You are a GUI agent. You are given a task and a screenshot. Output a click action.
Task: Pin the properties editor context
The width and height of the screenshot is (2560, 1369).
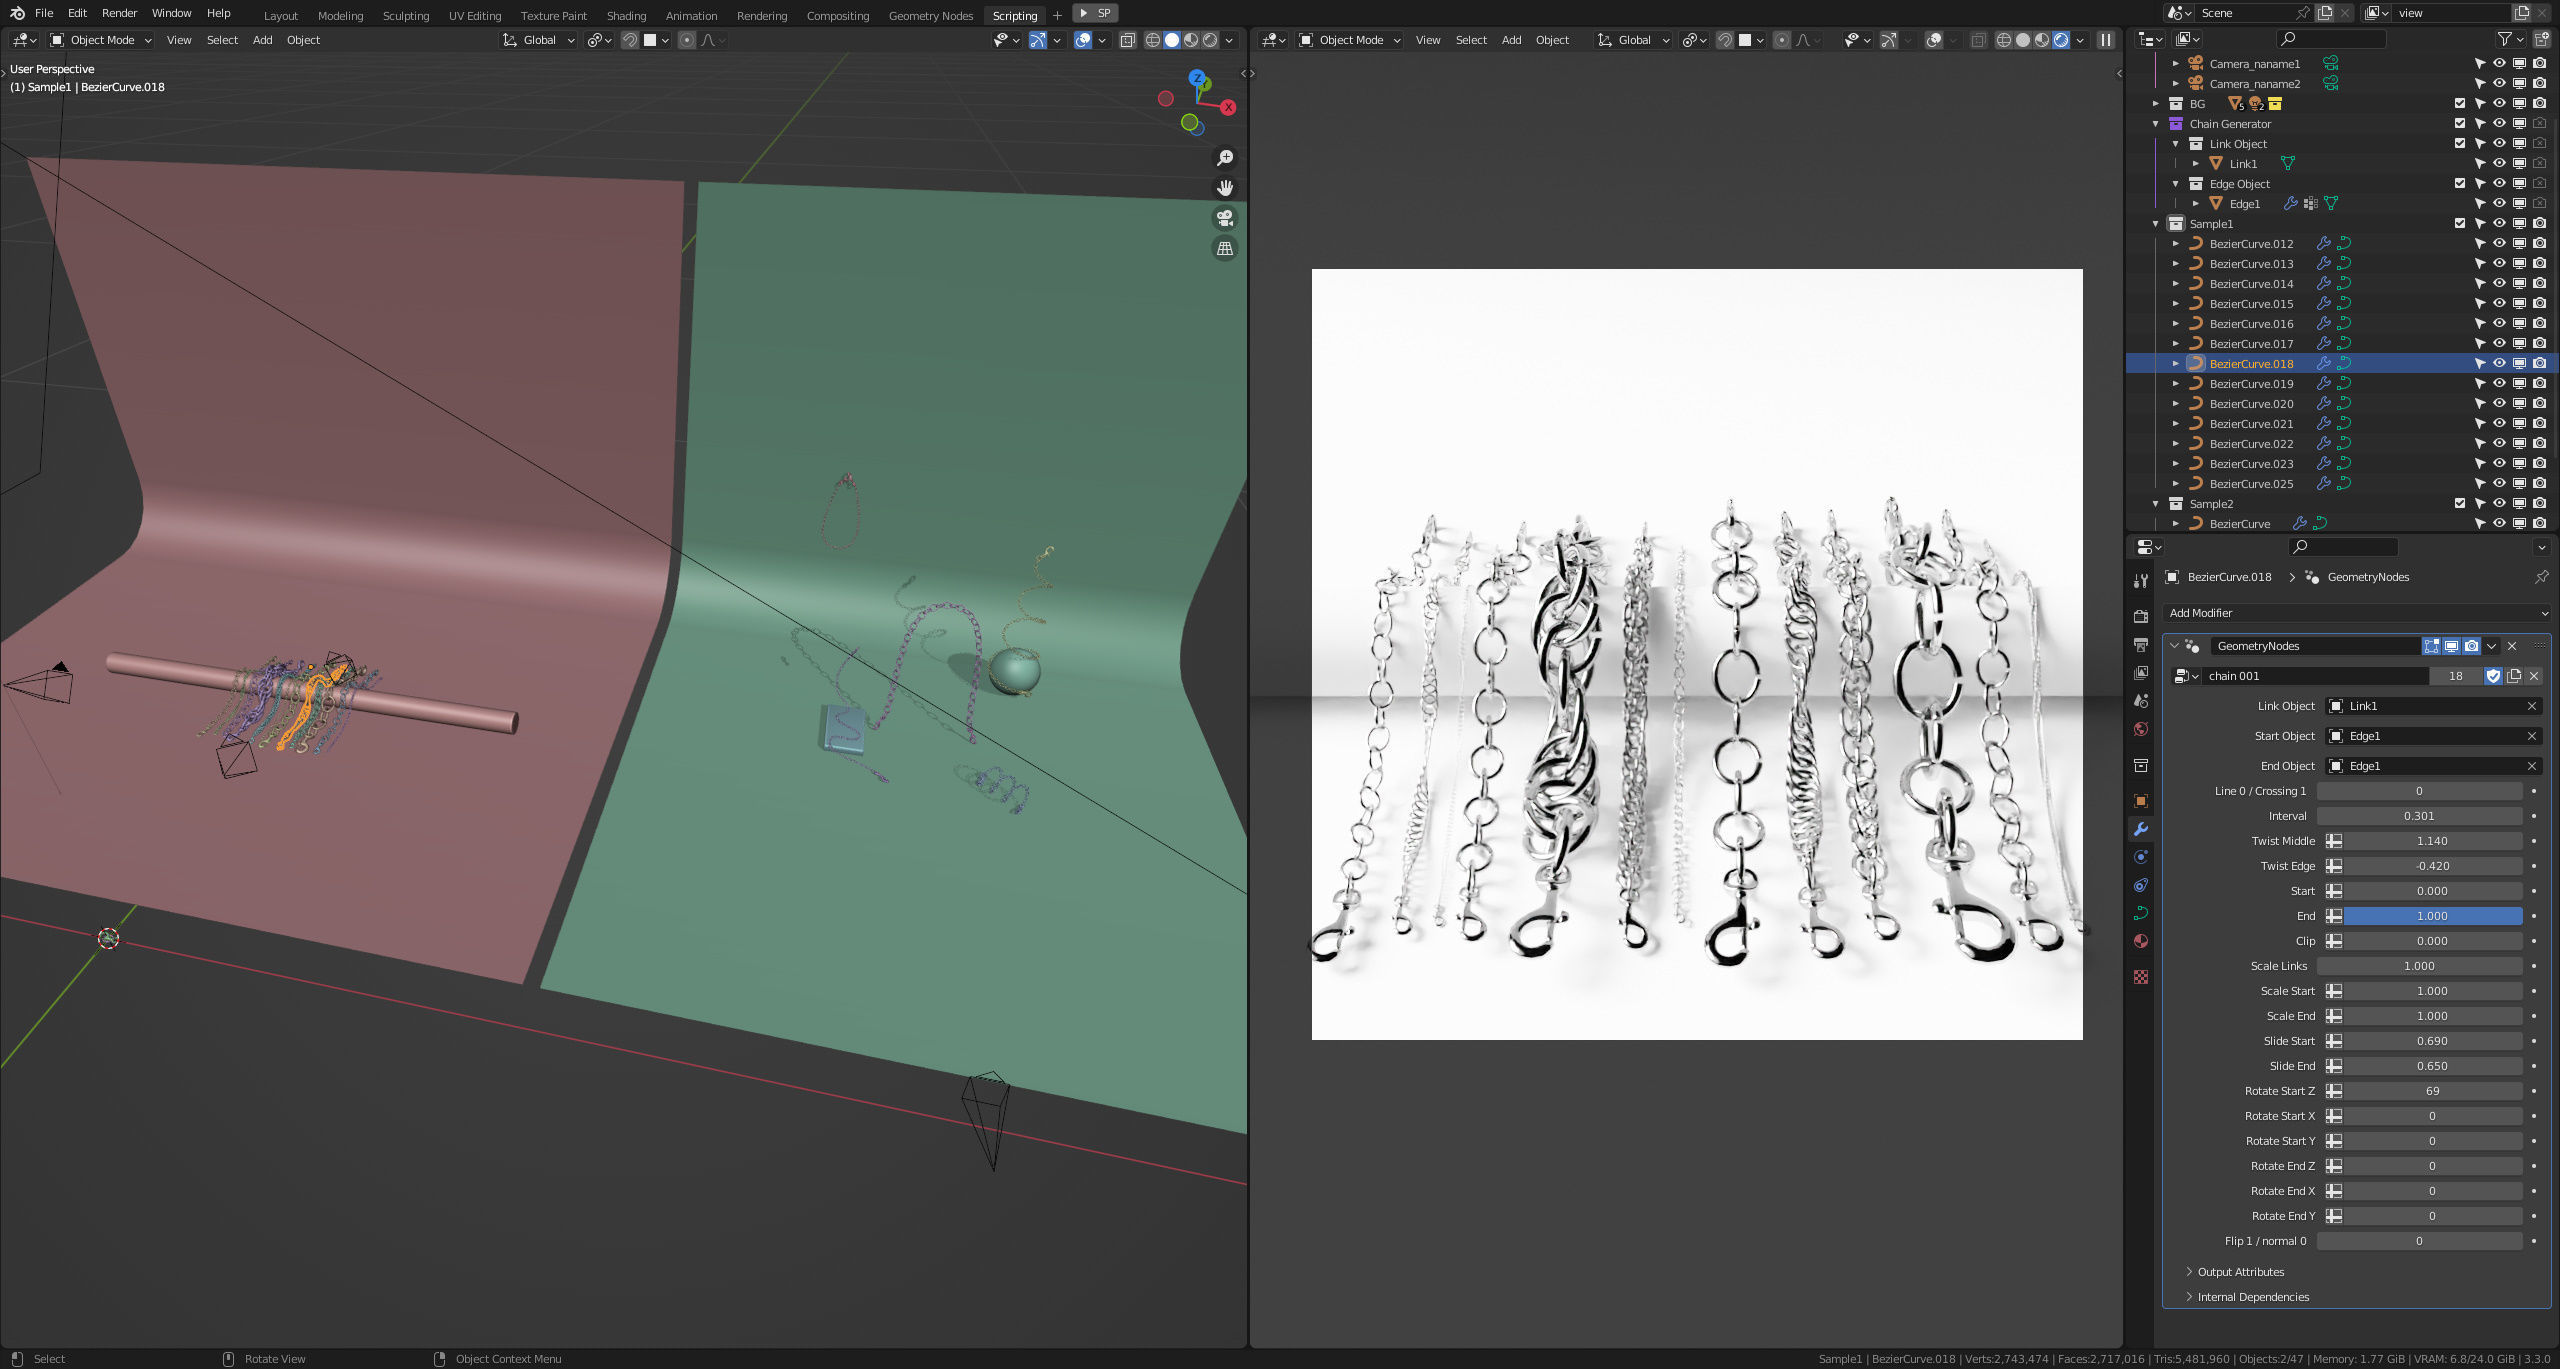pos(2541,577)
